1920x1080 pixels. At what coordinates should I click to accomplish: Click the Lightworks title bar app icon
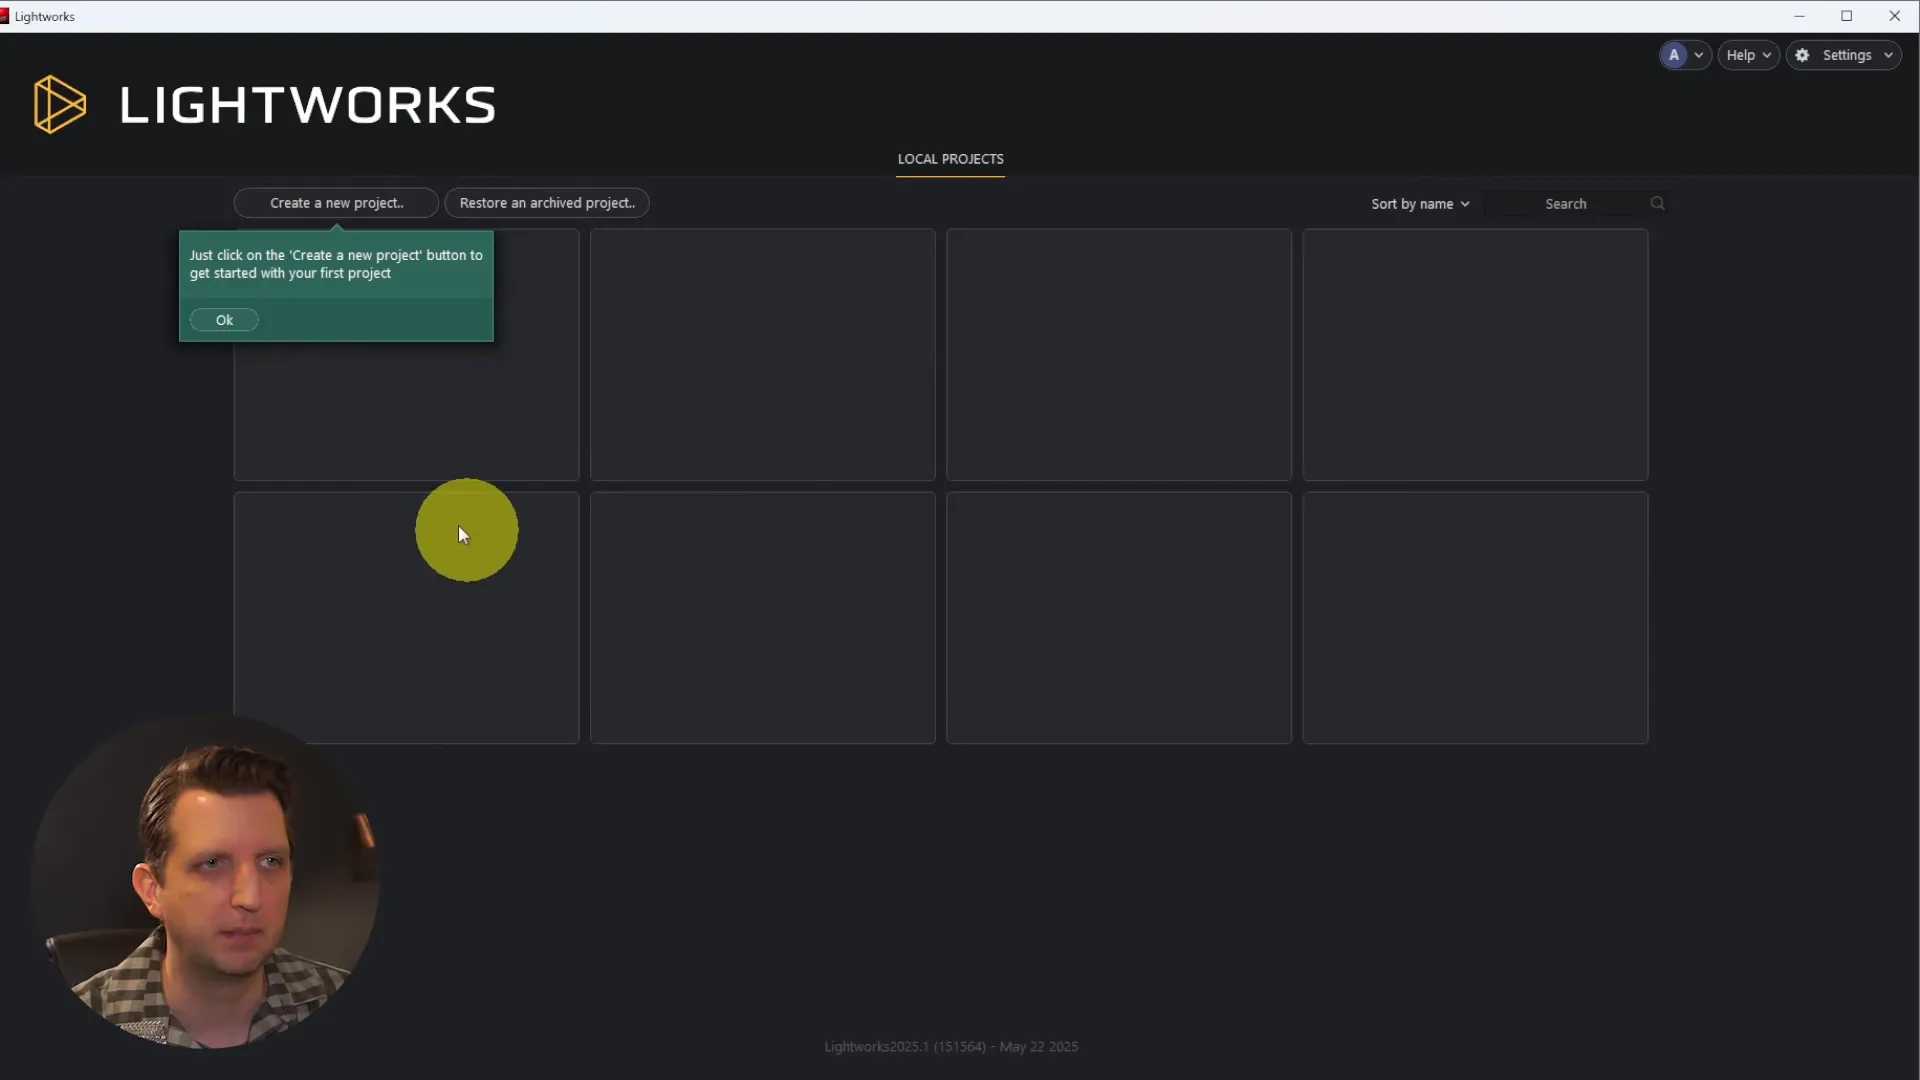[x=5, y=16]
